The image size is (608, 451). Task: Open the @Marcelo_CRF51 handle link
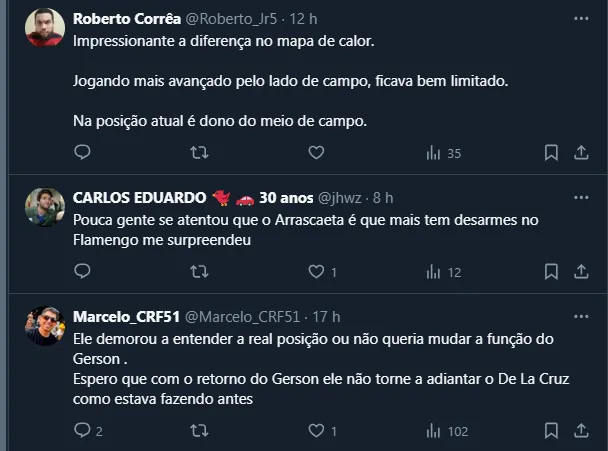[243, 317]
